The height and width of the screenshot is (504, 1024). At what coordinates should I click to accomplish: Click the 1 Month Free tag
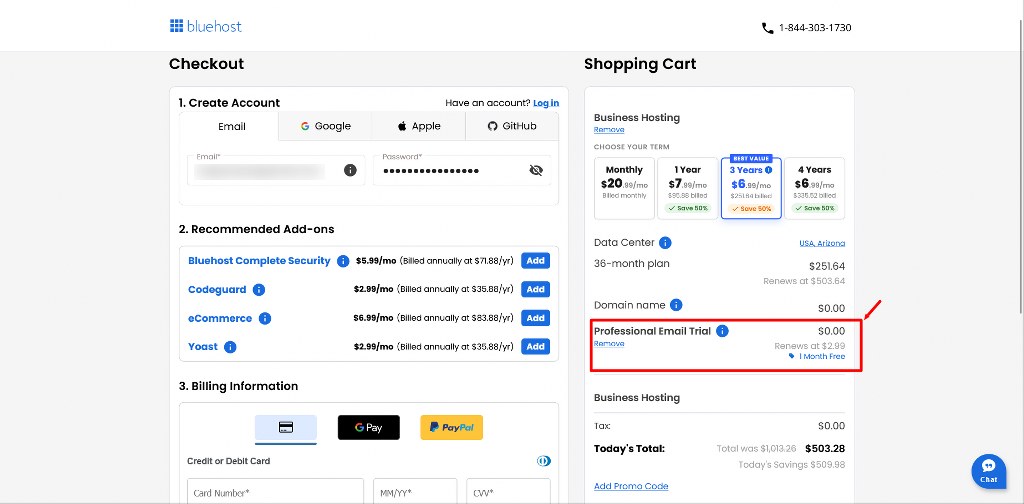817,356
